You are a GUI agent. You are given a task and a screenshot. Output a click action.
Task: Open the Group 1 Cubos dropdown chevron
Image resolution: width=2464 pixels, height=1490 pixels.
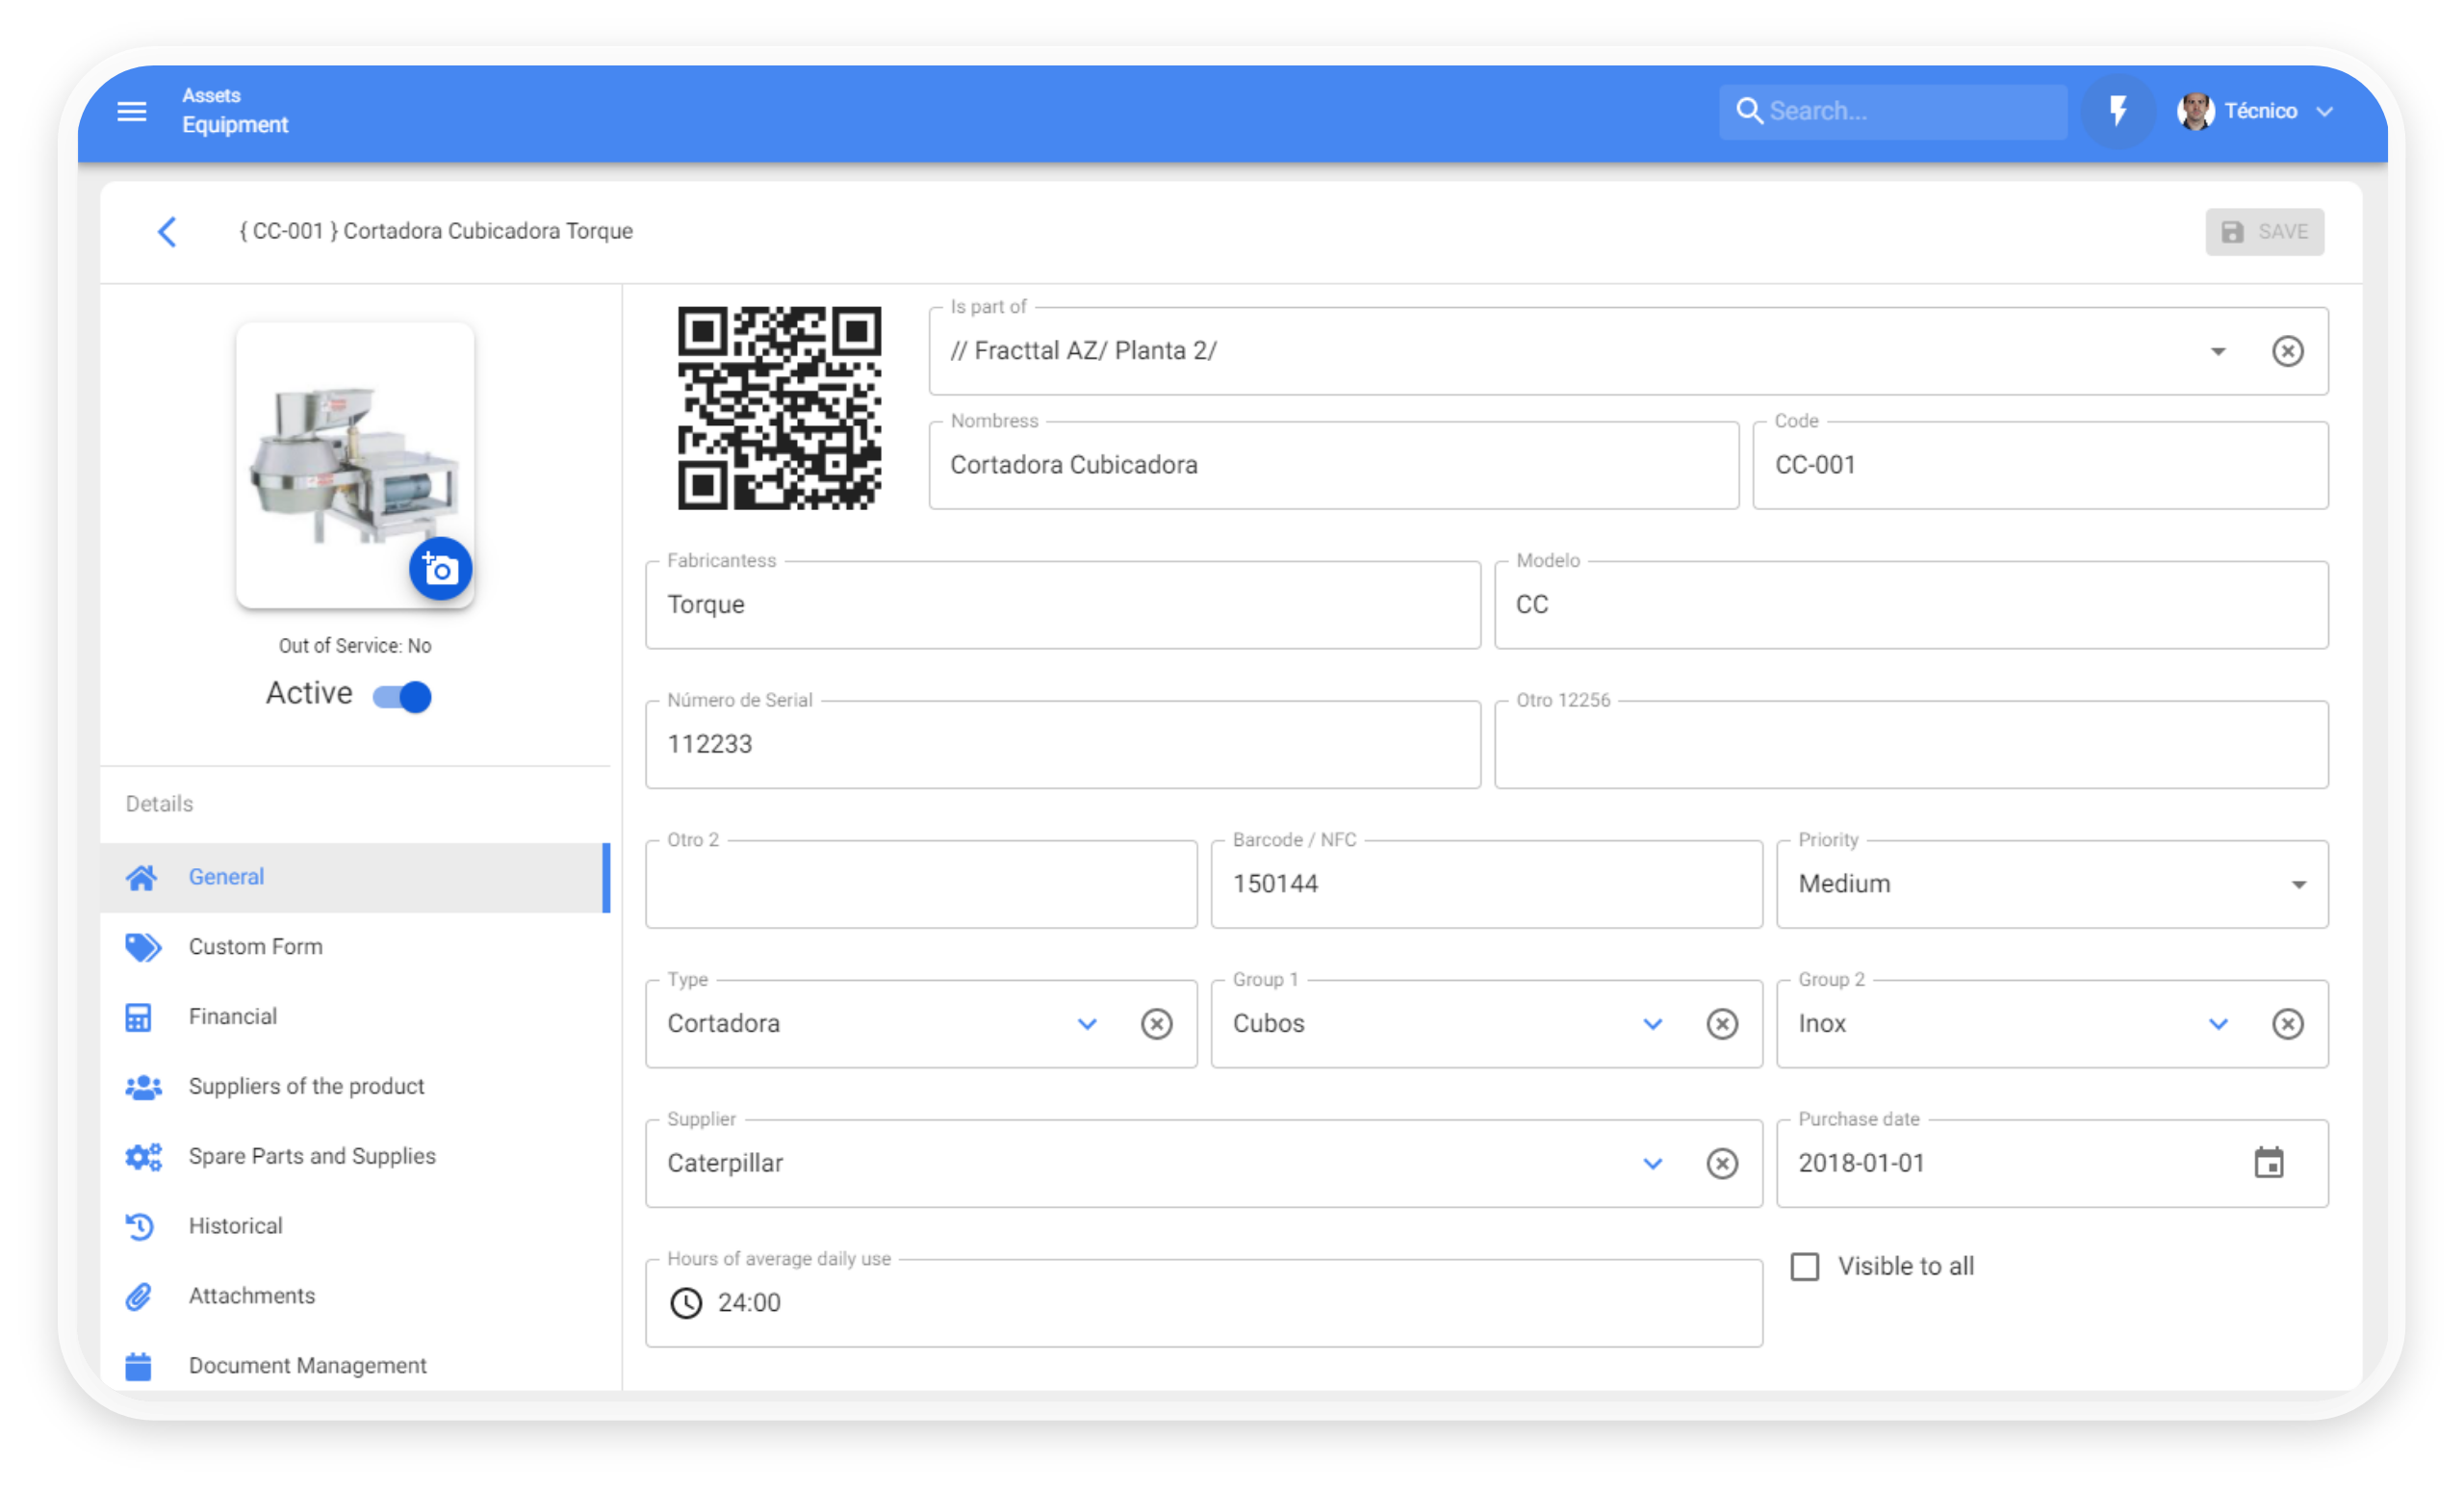pyautogui.click(x=1652, y=1024)
